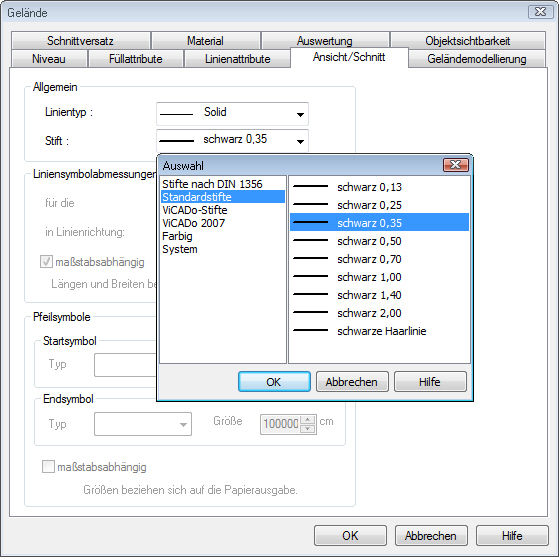
Task: Increase Größe value with up stepper arrow
Action: click(308, 419)
